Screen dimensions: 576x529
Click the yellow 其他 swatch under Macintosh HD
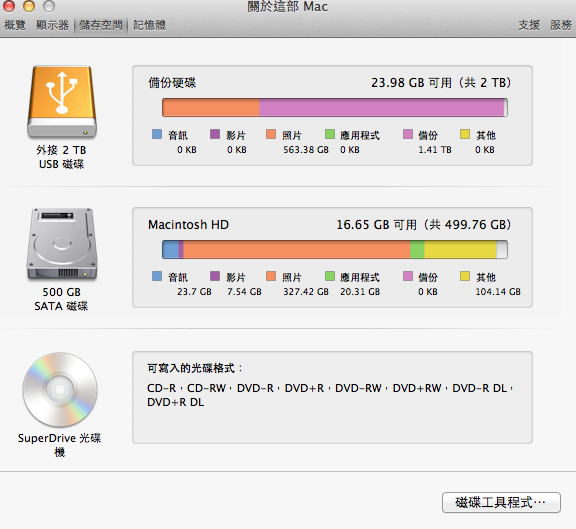pyautogui.click(x=465, y=276)
